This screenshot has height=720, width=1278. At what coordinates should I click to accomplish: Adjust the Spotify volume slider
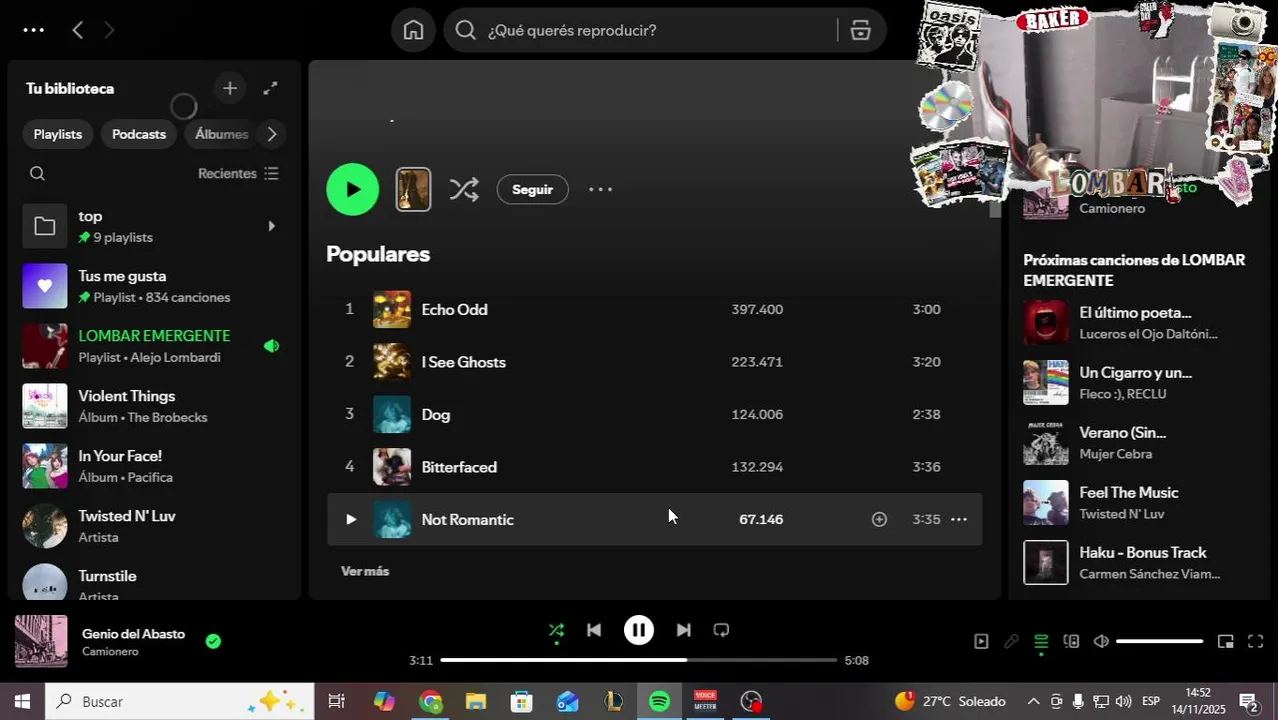(1159, 642)
